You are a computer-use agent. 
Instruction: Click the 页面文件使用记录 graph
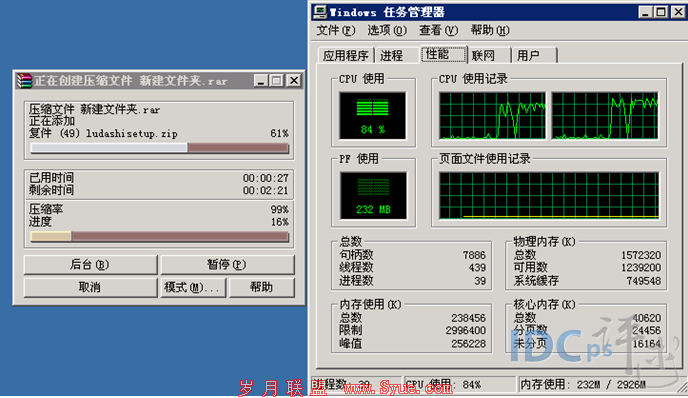[549, 195]
